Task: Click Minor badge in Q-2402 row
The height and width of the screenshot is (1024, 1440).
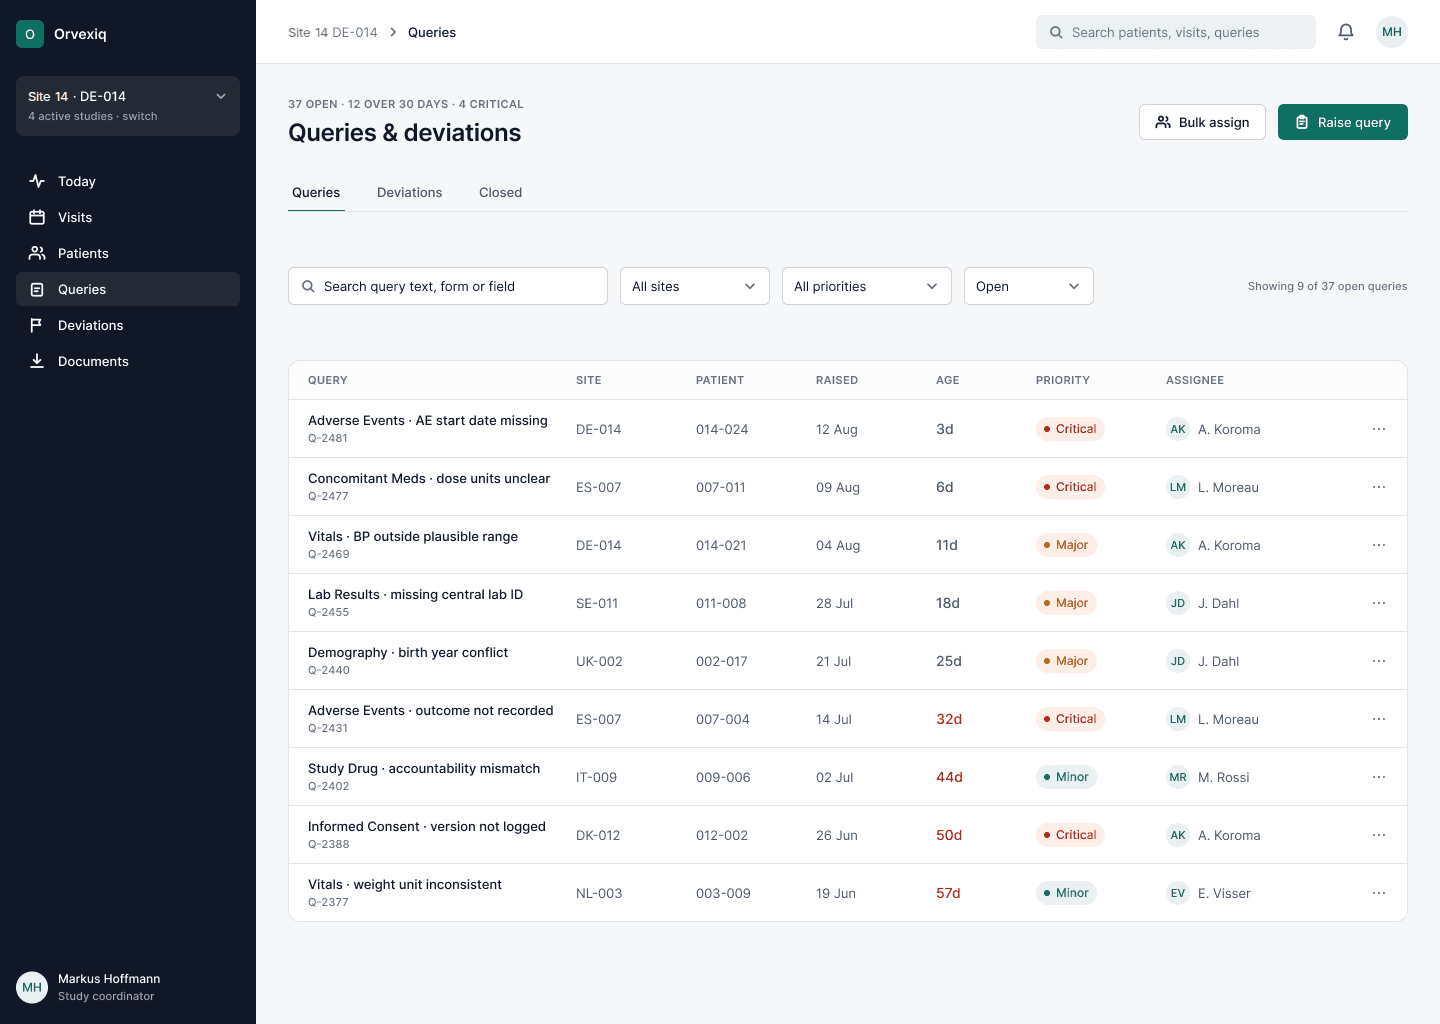Action: (1066, 777)
